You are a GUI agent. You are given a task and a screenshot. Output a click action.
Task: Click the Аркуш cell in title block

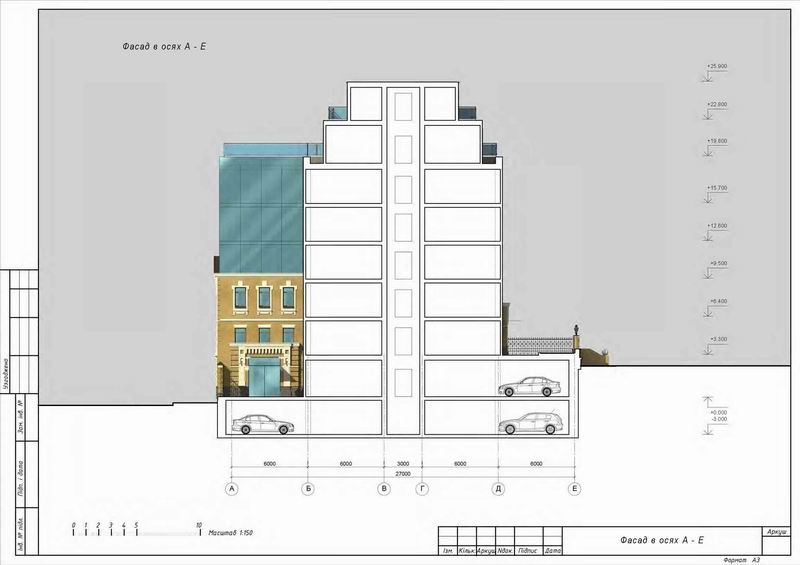coord(776,531)
